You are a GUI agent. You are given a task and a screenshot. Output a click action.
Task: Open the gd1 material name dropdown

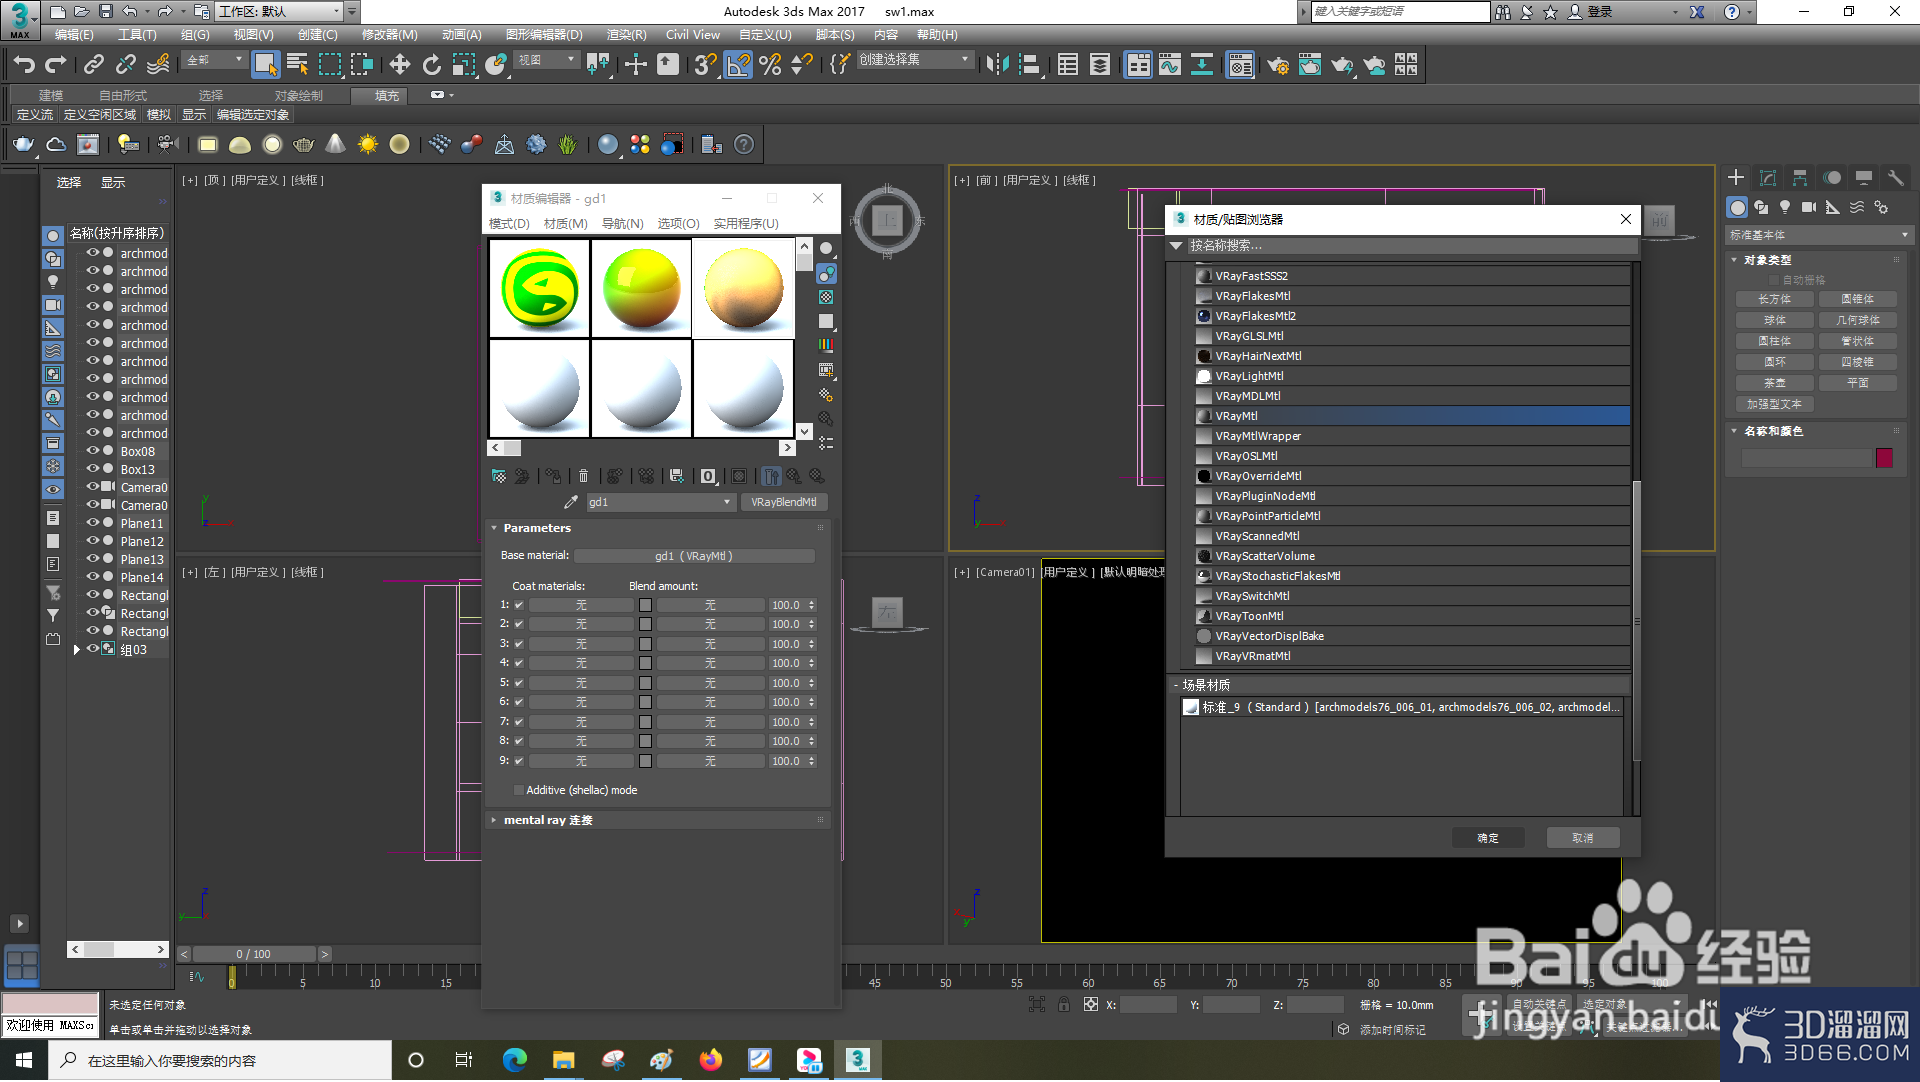click(x=727, y=502)
